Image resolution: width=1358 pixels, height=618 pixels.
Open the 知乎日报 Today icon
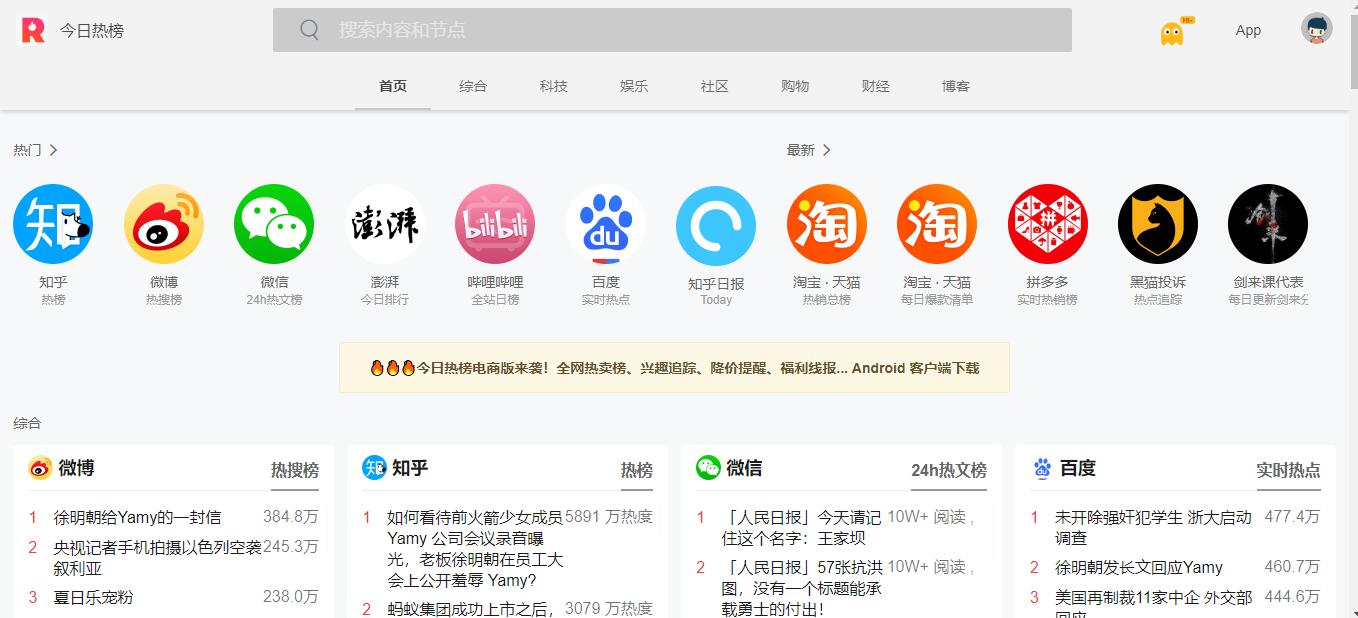coord(716,226)
